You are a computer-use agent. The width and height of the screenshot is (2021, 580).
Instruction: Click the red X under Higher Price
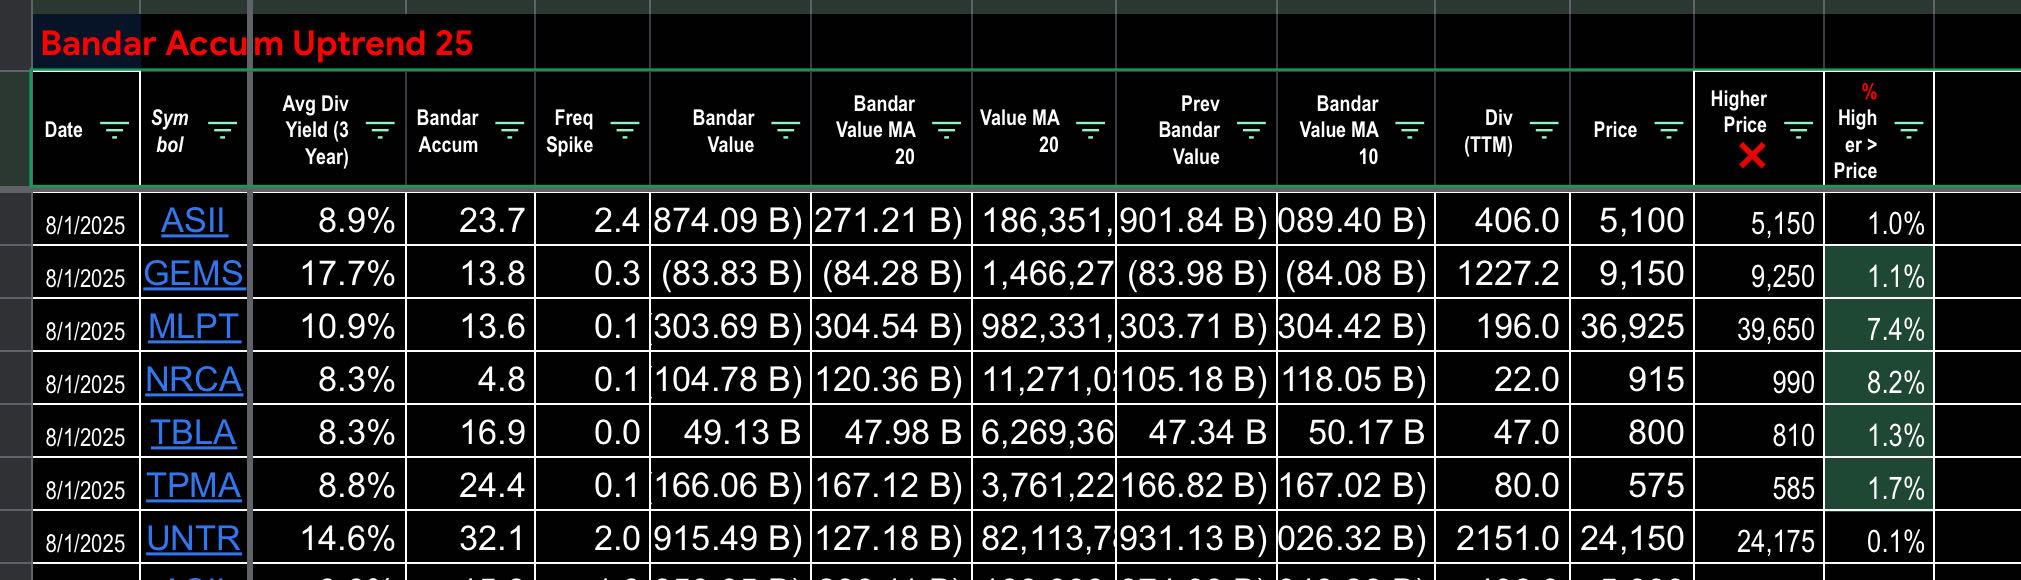click(1752, 155)
